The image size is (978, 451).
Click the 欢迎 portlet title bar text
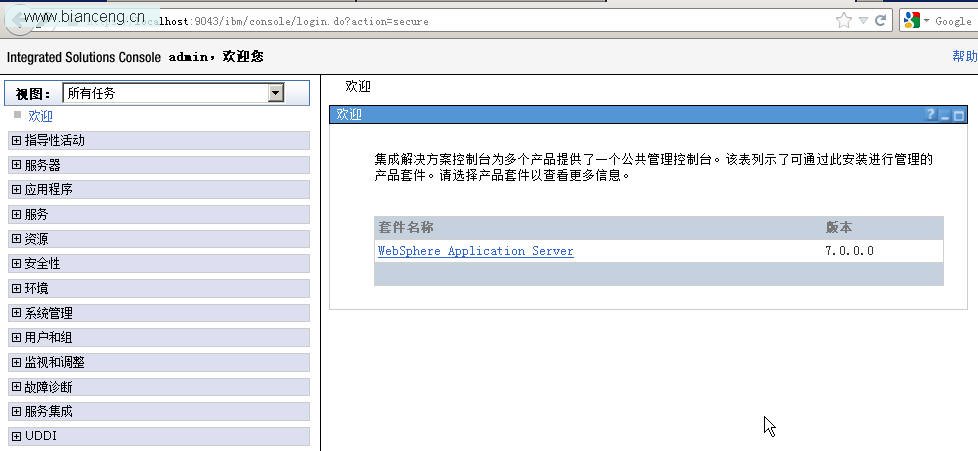(x=349, y=114)
